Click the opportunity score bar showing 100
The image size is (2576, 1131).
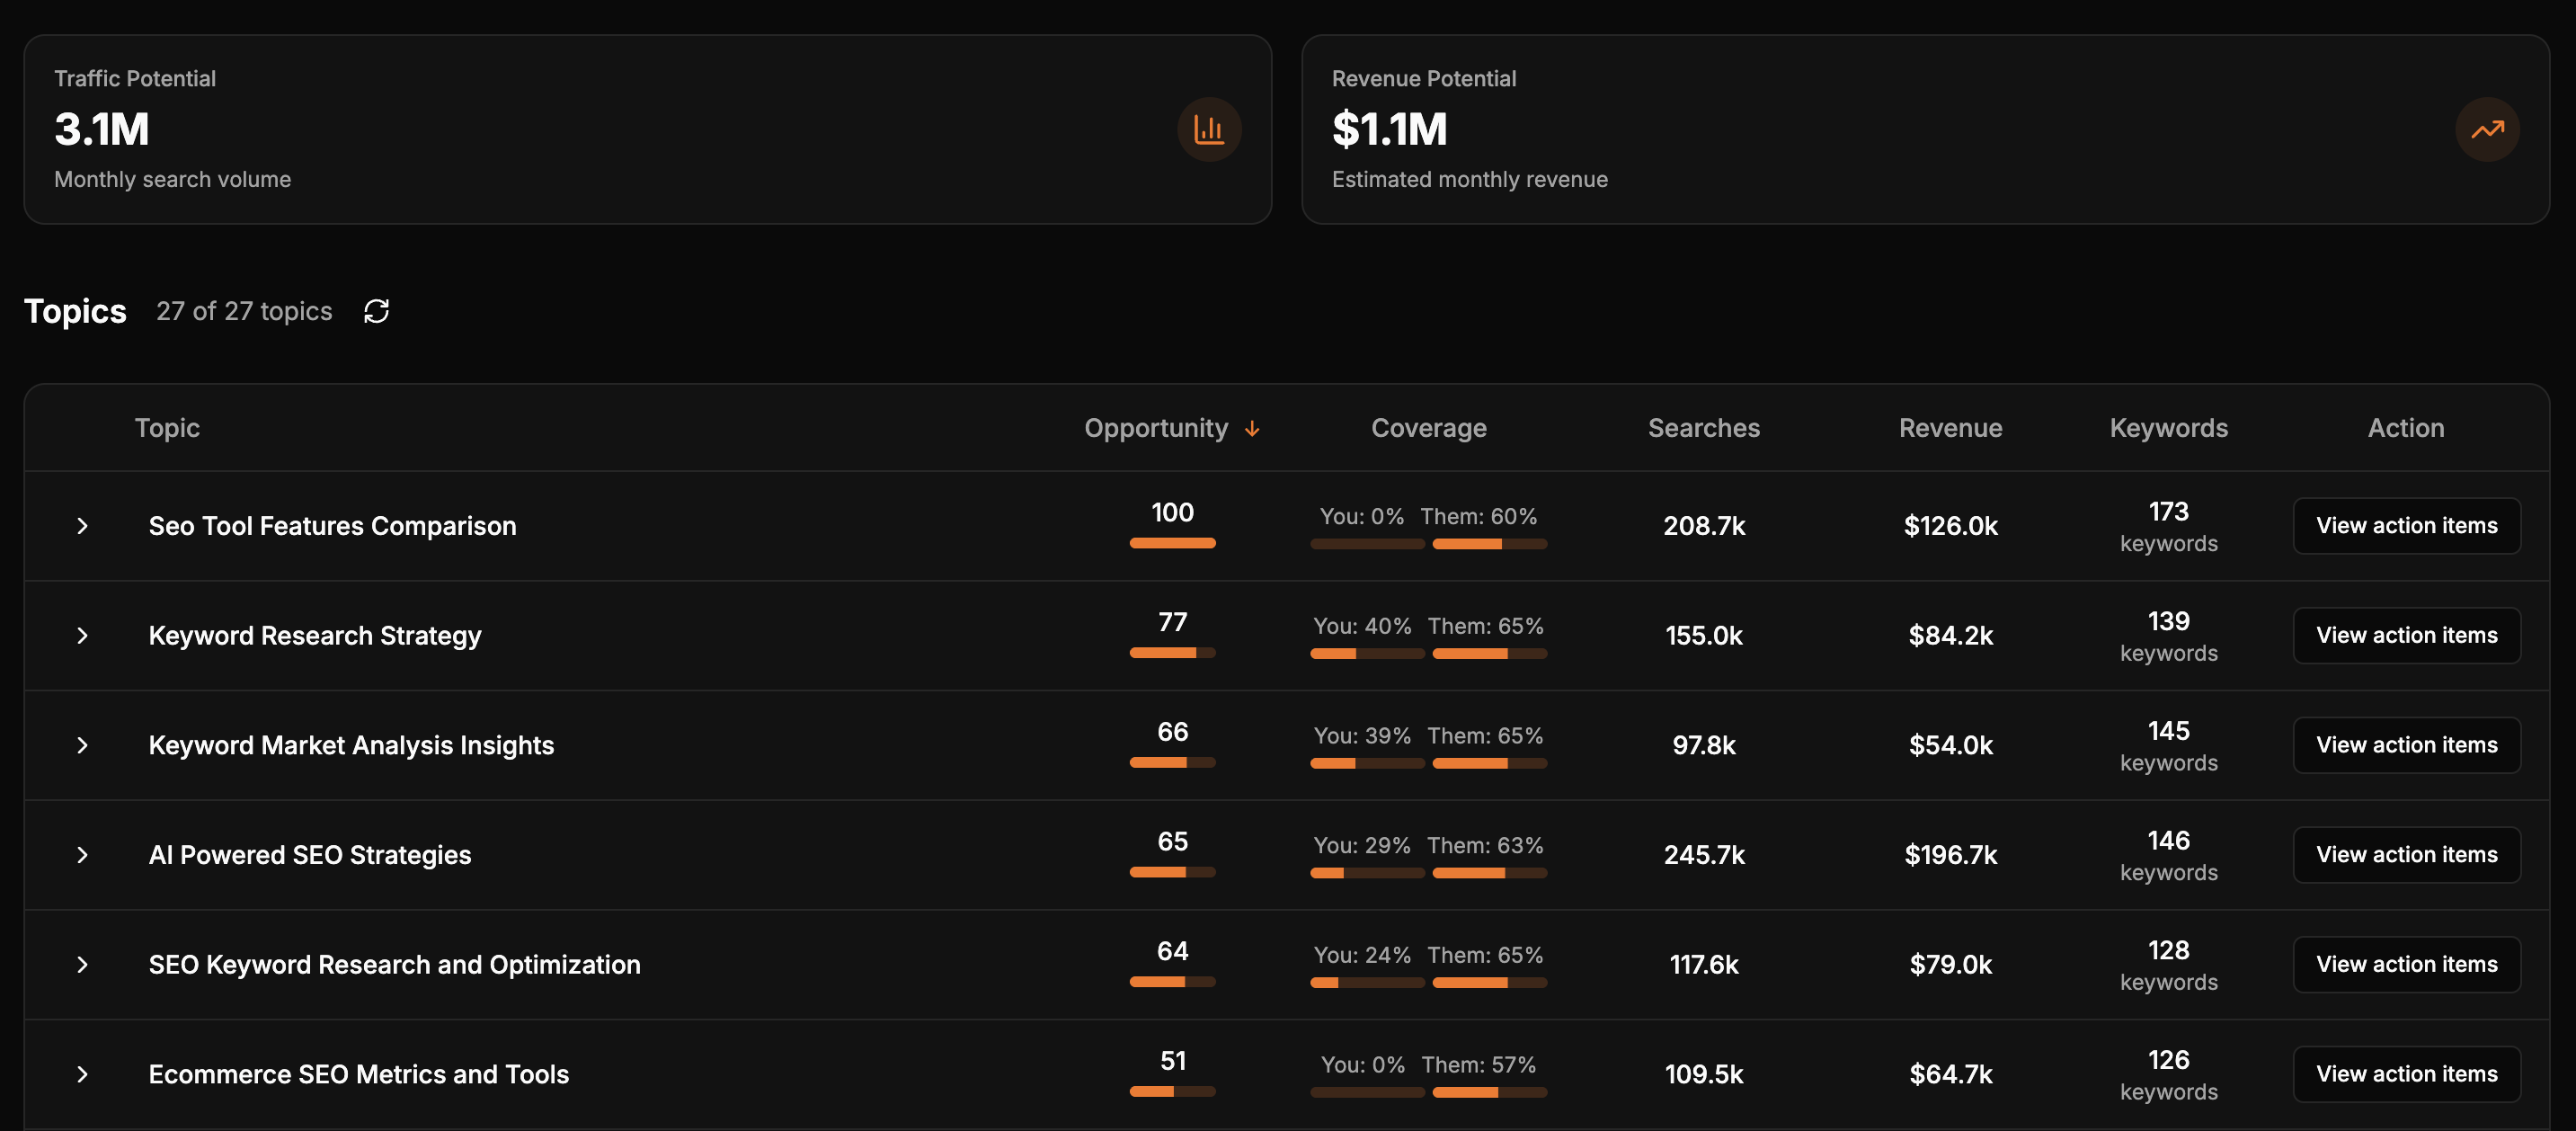point(1172,543)
